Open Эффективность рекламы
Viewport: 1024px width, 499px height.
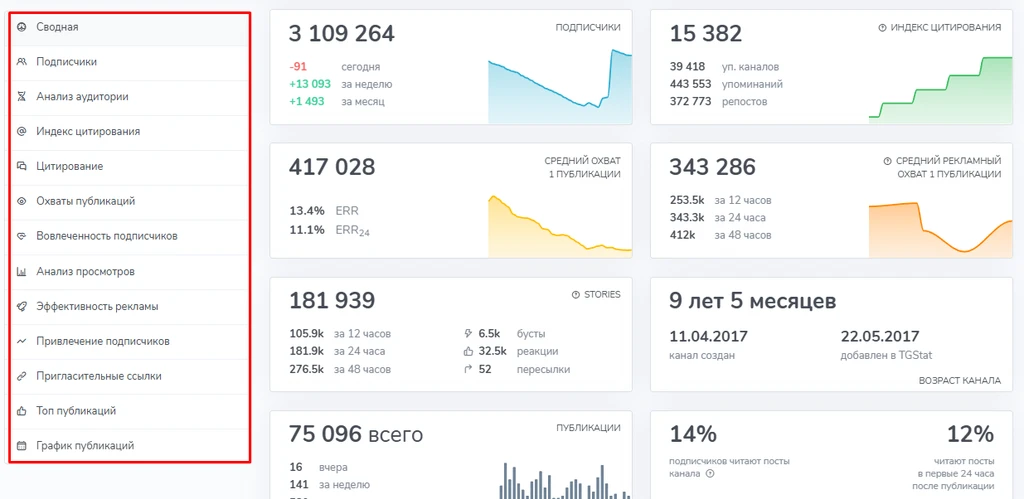point(129,306)
